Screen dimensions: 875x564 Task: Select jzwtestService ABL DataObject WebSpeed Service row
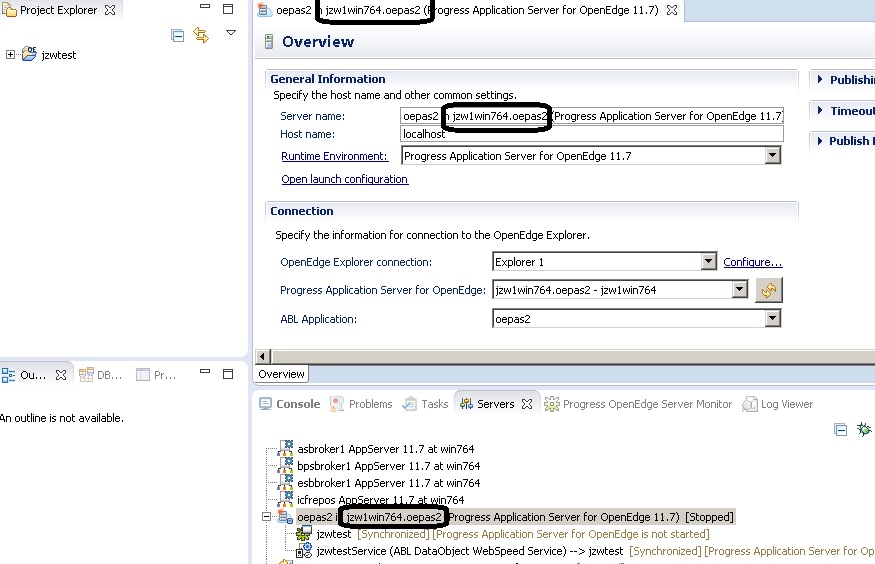tap(469, 551)
